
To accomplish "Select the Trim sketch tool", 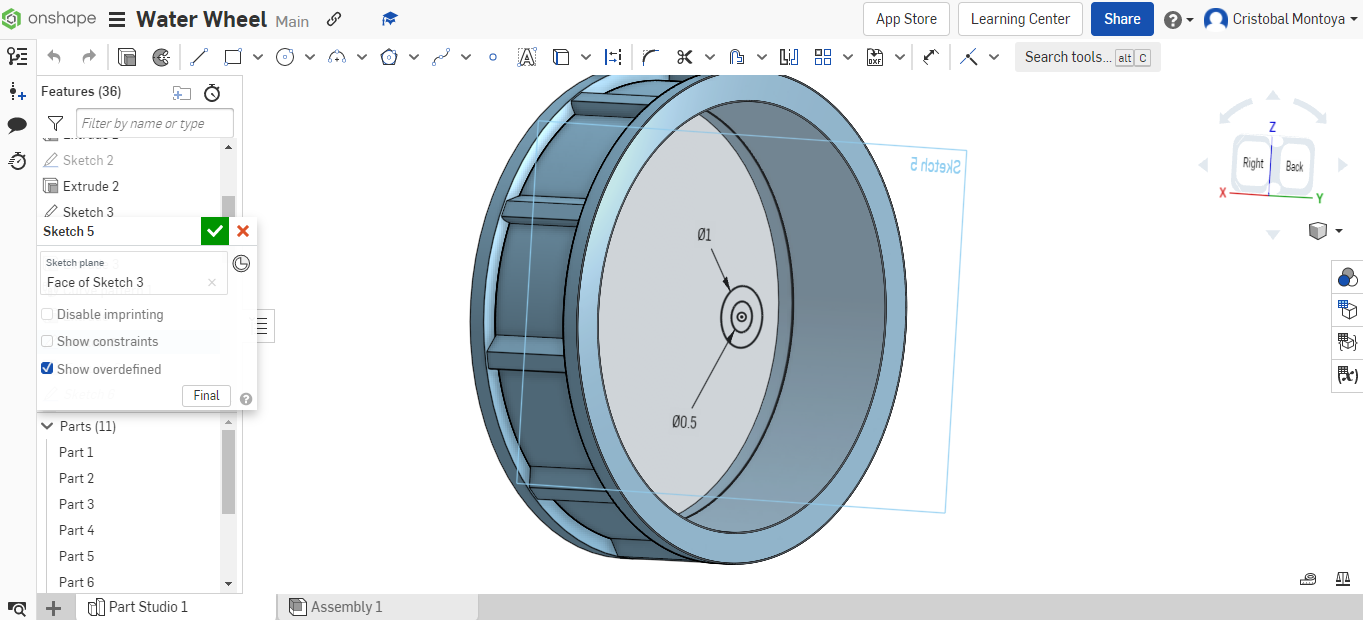I will pos(685,57).
